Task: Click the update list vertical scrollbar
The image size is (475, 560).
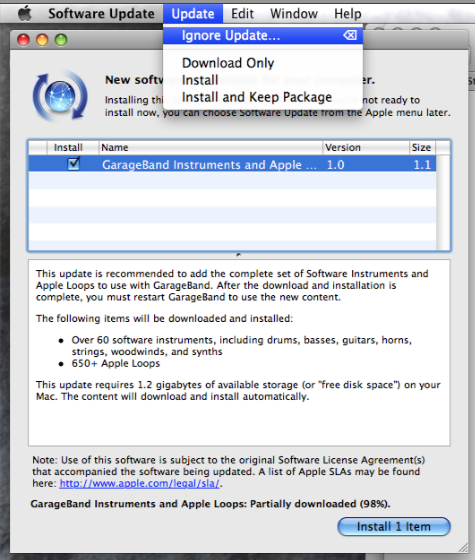Action: click(x=443, y=202)
